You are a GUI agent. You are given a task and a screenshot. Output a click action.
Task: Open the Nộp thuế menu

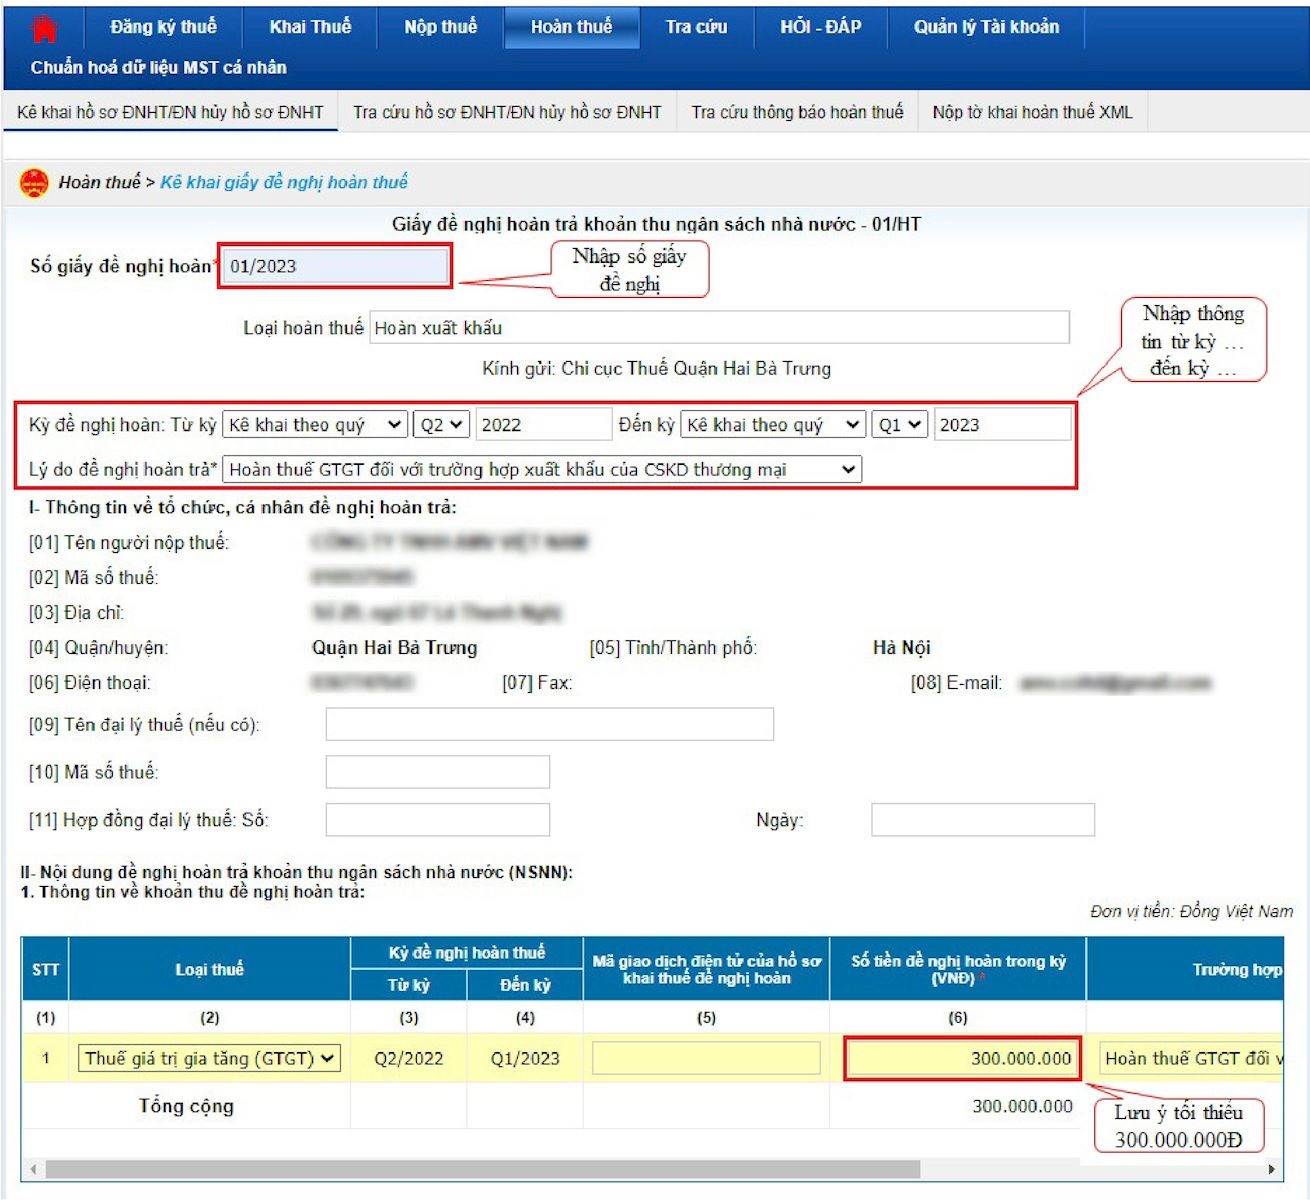pos(441,27)
